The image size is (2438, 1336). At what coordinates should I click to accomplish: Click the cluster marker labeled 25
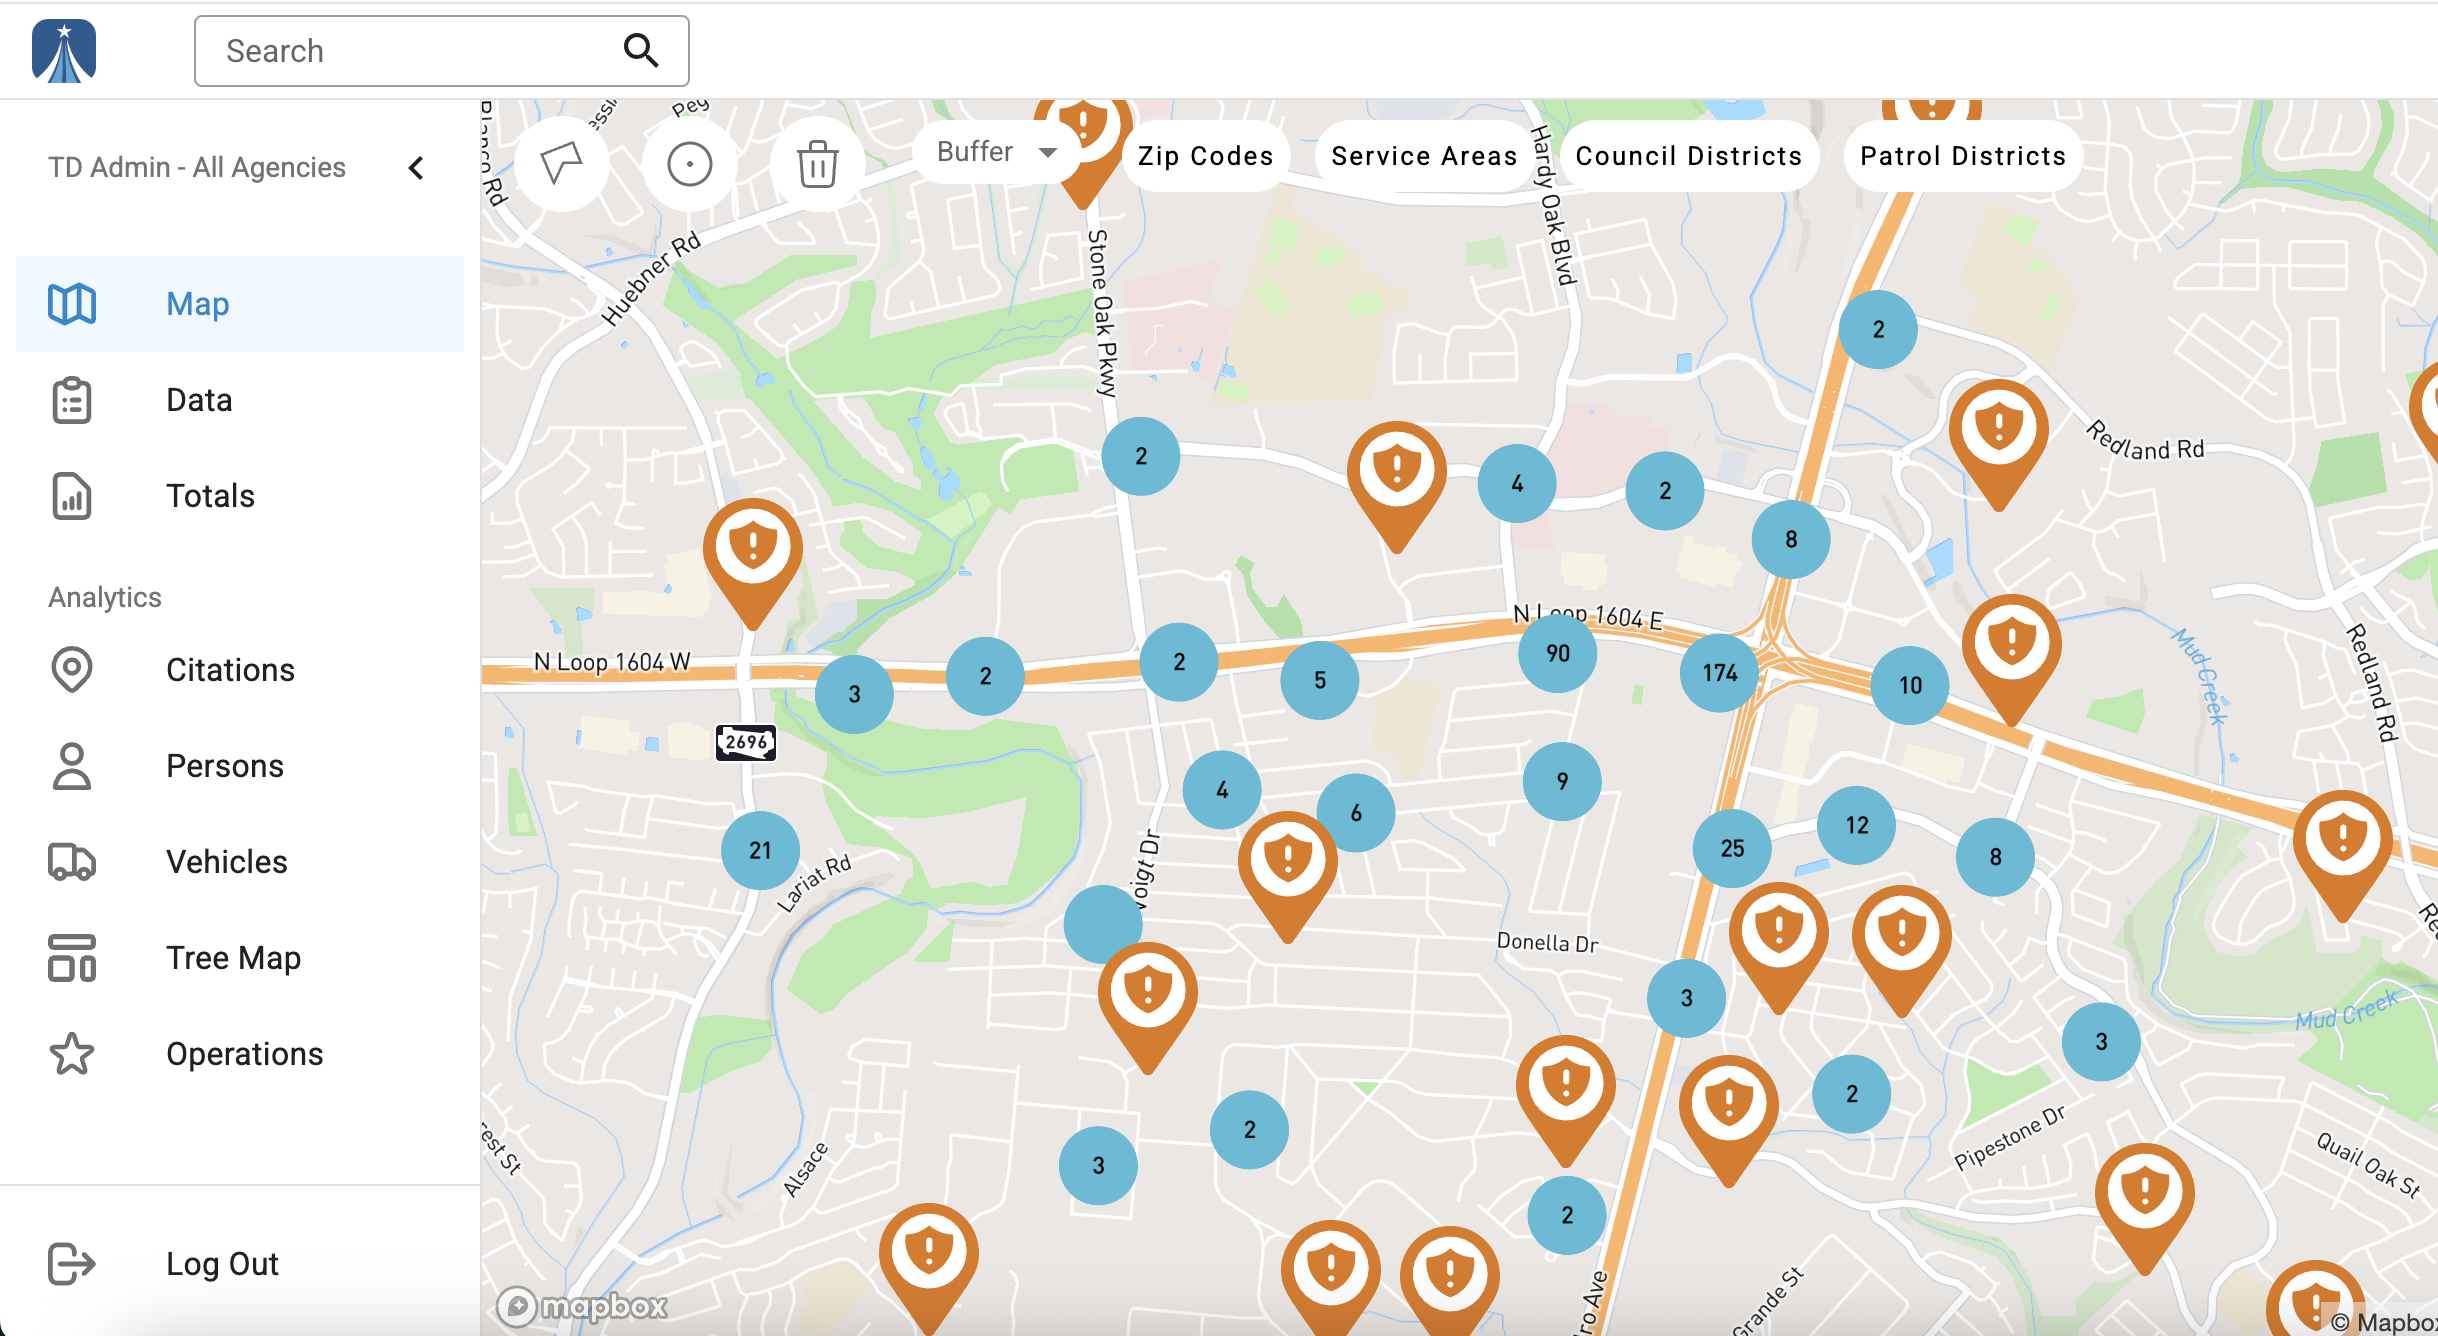pos(1733,849)
